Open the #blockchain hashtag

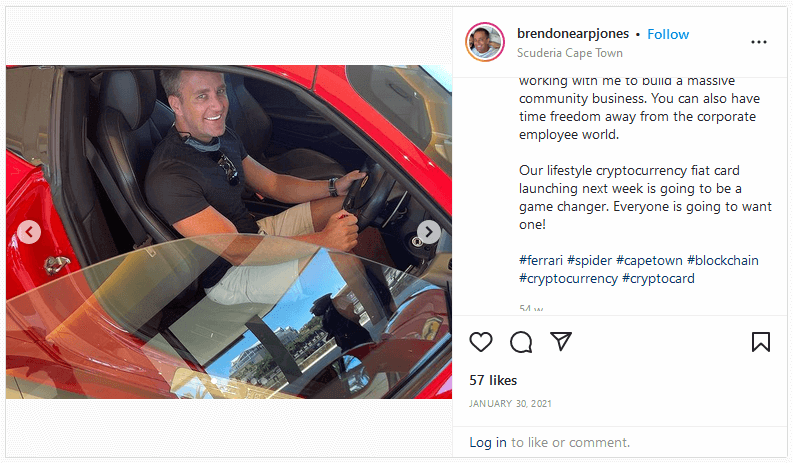tap(722, 260)
